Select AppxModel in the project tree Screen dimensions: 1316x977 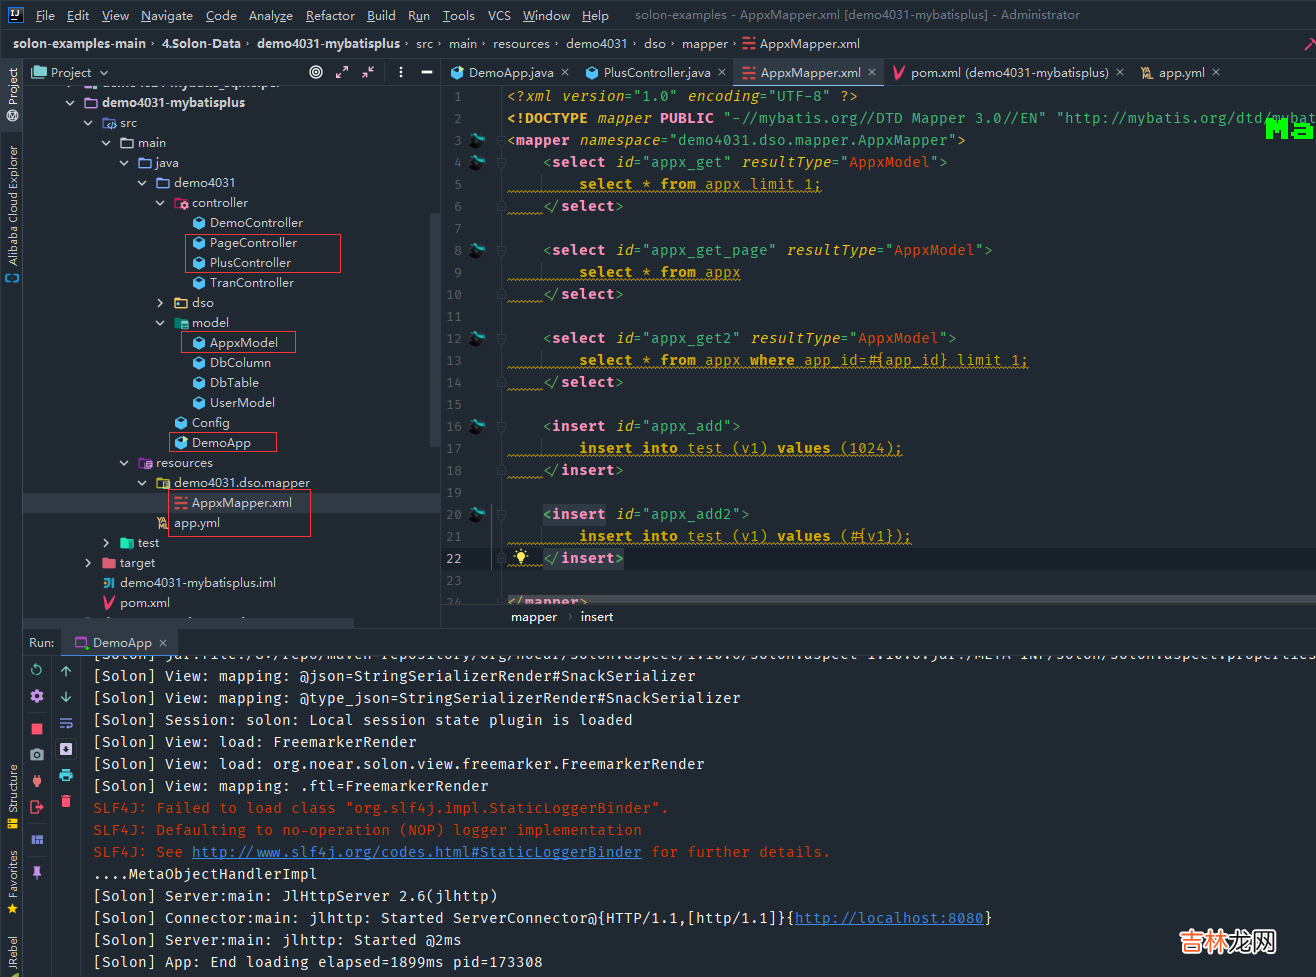tap(243, 343)
